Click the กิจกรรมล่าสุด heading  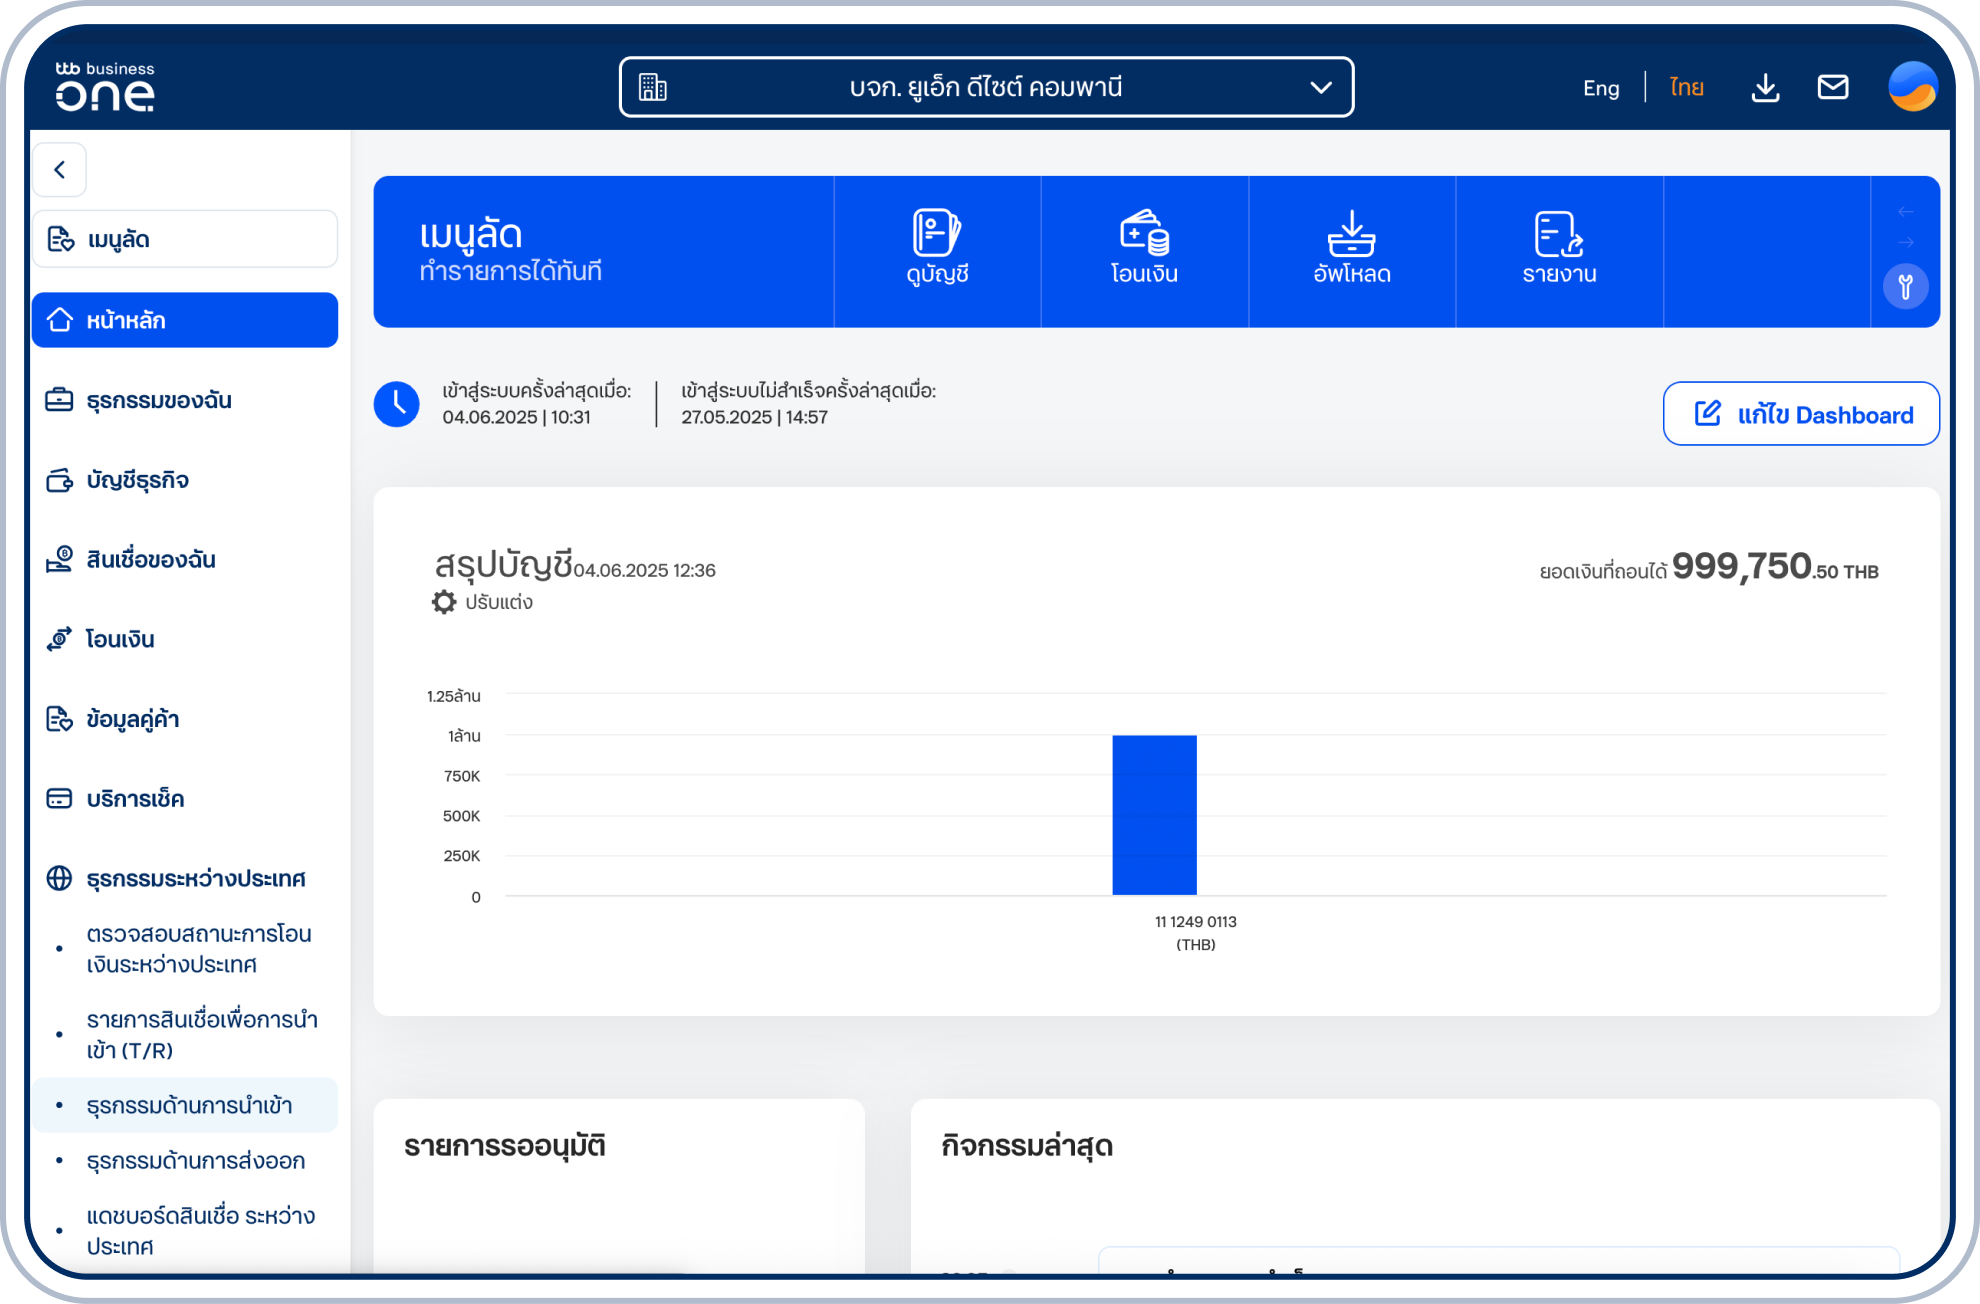click(1027, 1146)
